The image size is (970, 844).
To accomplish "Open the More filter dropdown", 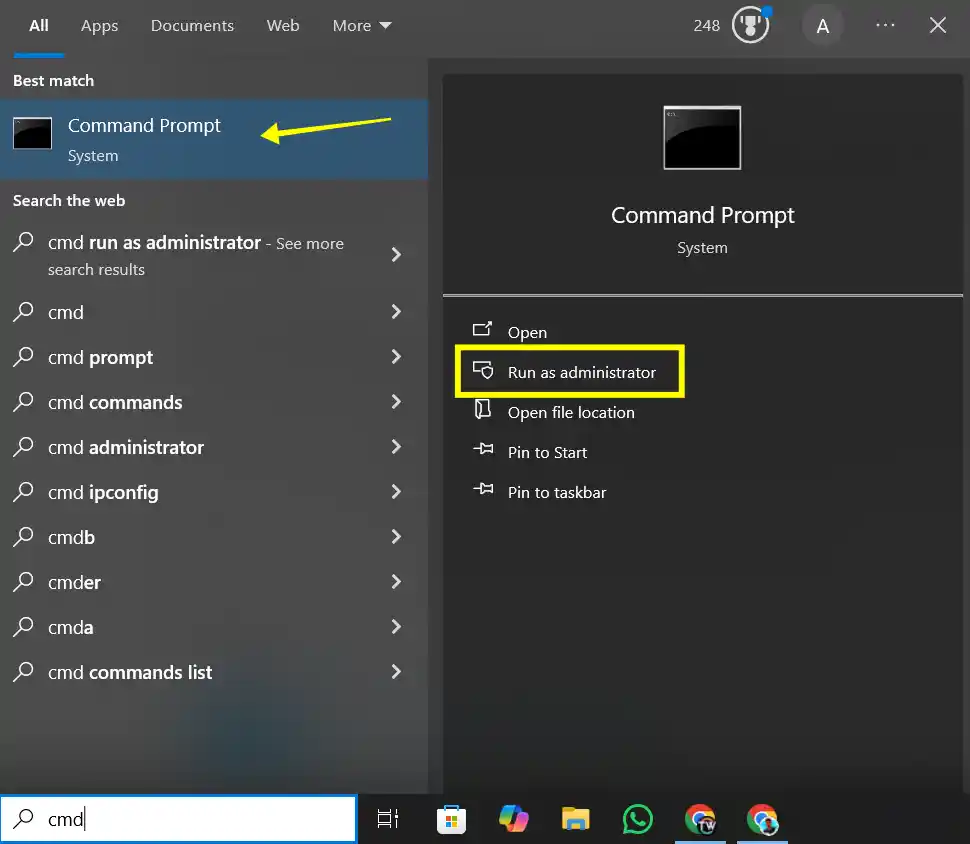I will click(361, 25).
